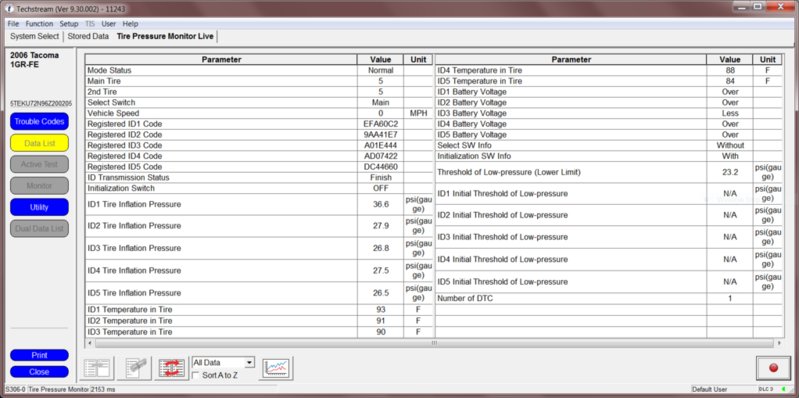
Task: Click the yellow Data List button
Action: click(x=39, y=143)
